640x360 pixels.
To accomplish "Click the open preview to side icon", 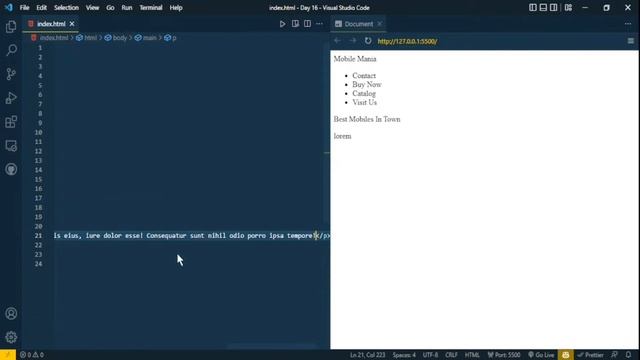I will point(295,24).
